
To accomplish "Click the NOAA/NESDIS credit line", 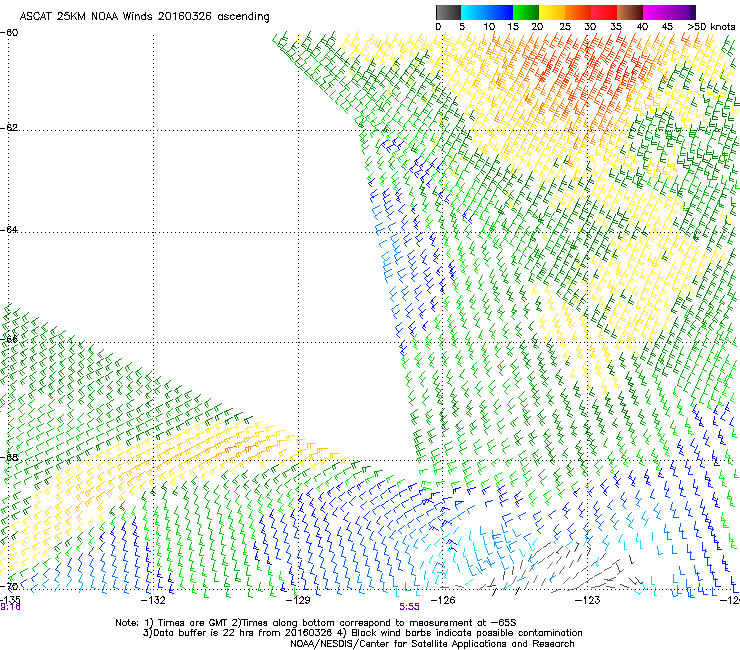I will 432,644.
